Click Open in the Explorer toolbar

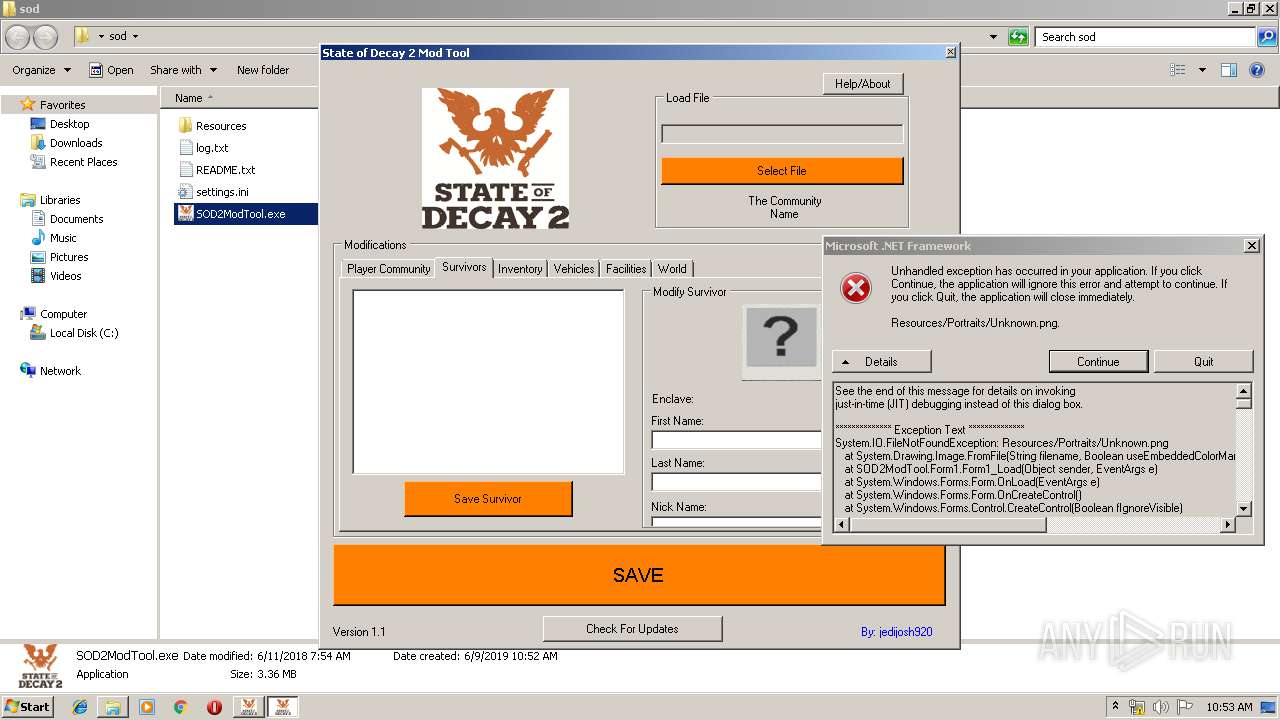coord(111,70)
